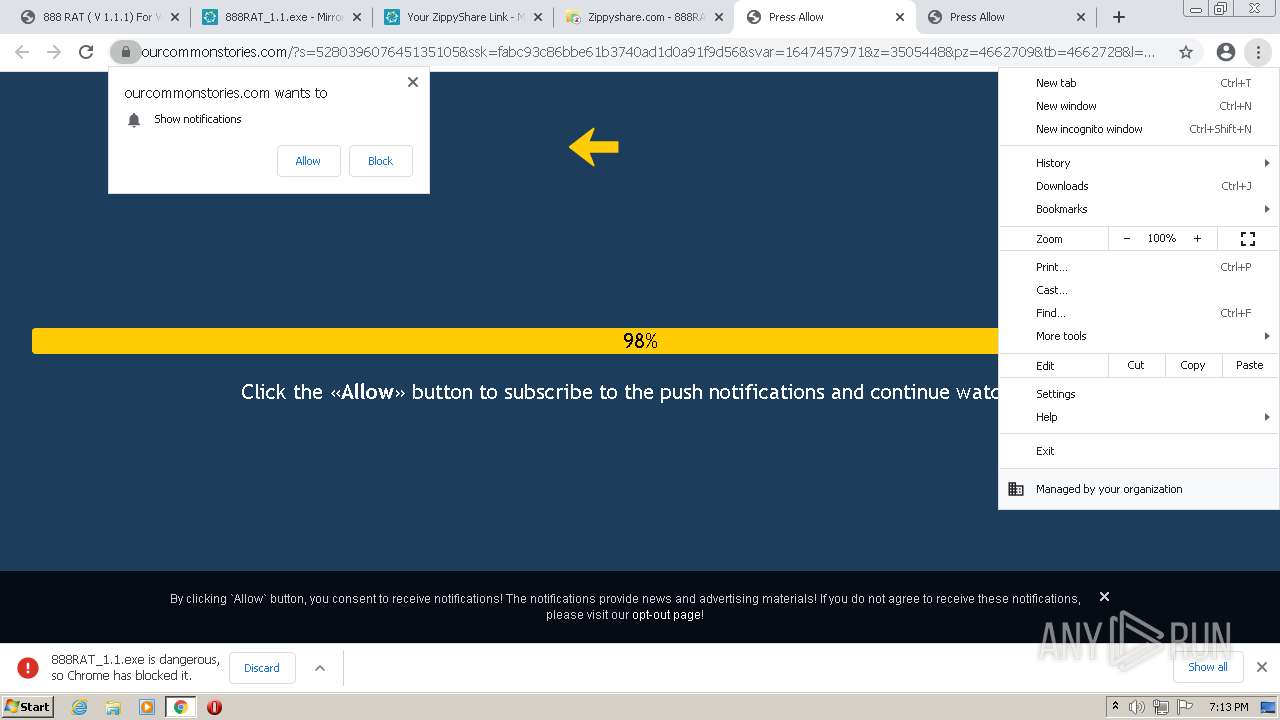Increase zoom with the plus button
1280x720 pixels.
tap(1197, 239)
